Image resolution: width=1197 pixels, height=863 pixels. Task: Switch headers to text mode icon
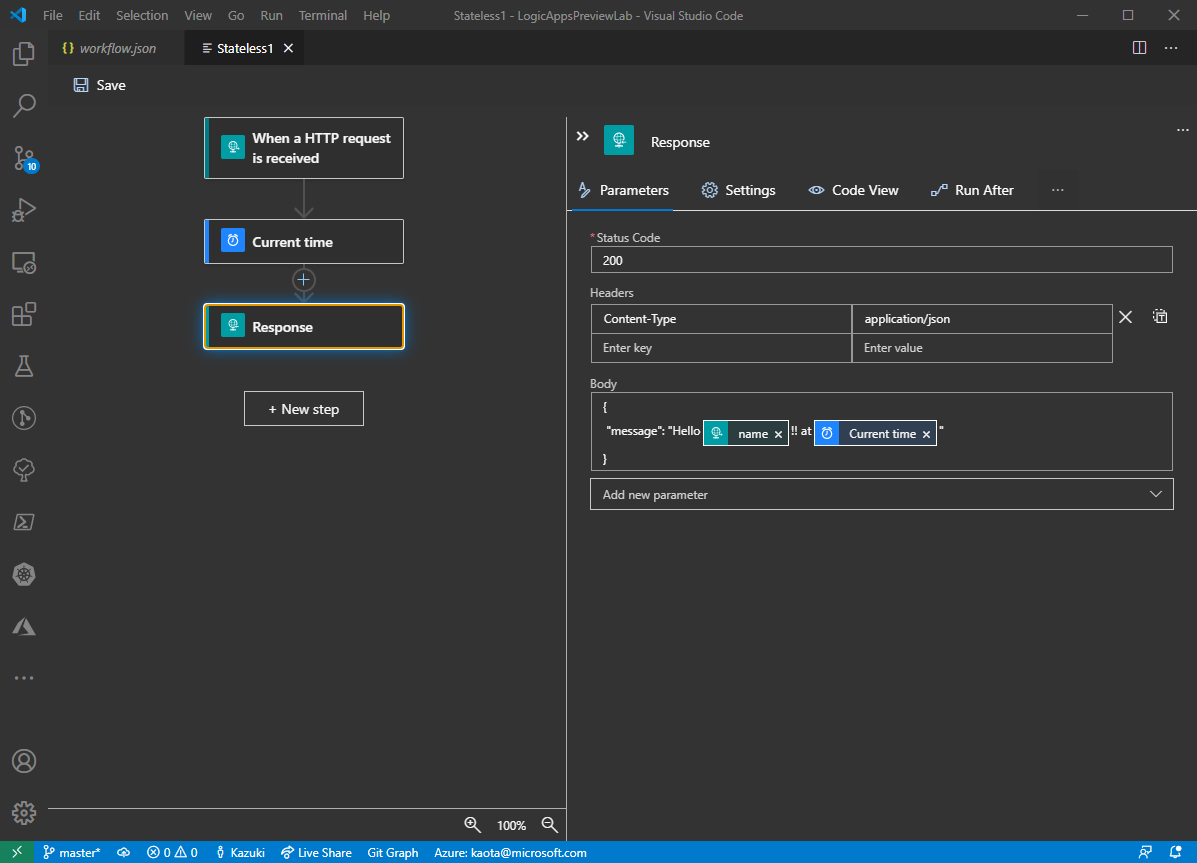pyautogui.click(x=1160, y=316)
